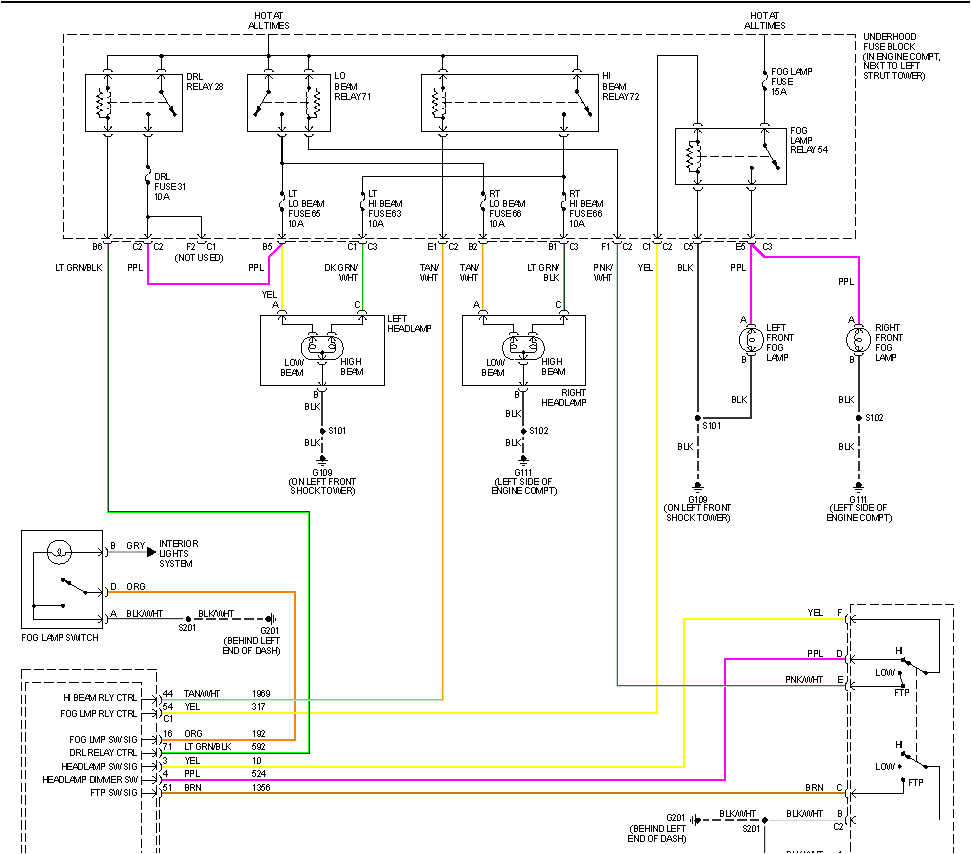Click the FTP SW SIG label
Viewport: 971px width, 854px height.
click(x=113, y=791)
